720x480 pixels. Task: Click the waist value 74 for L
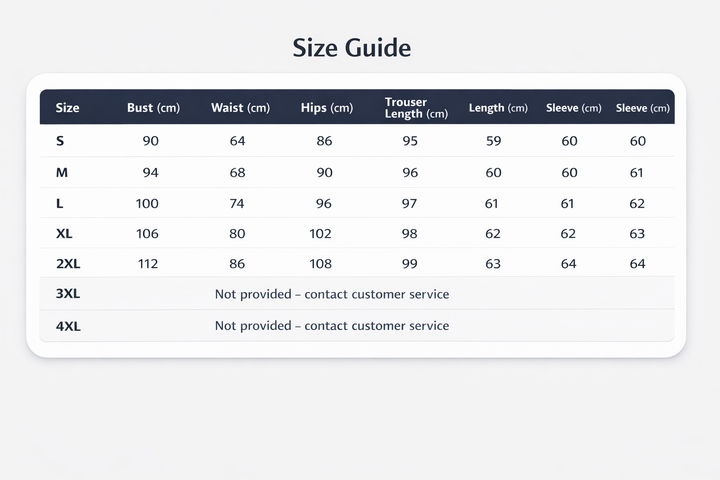tap(237, 203)
